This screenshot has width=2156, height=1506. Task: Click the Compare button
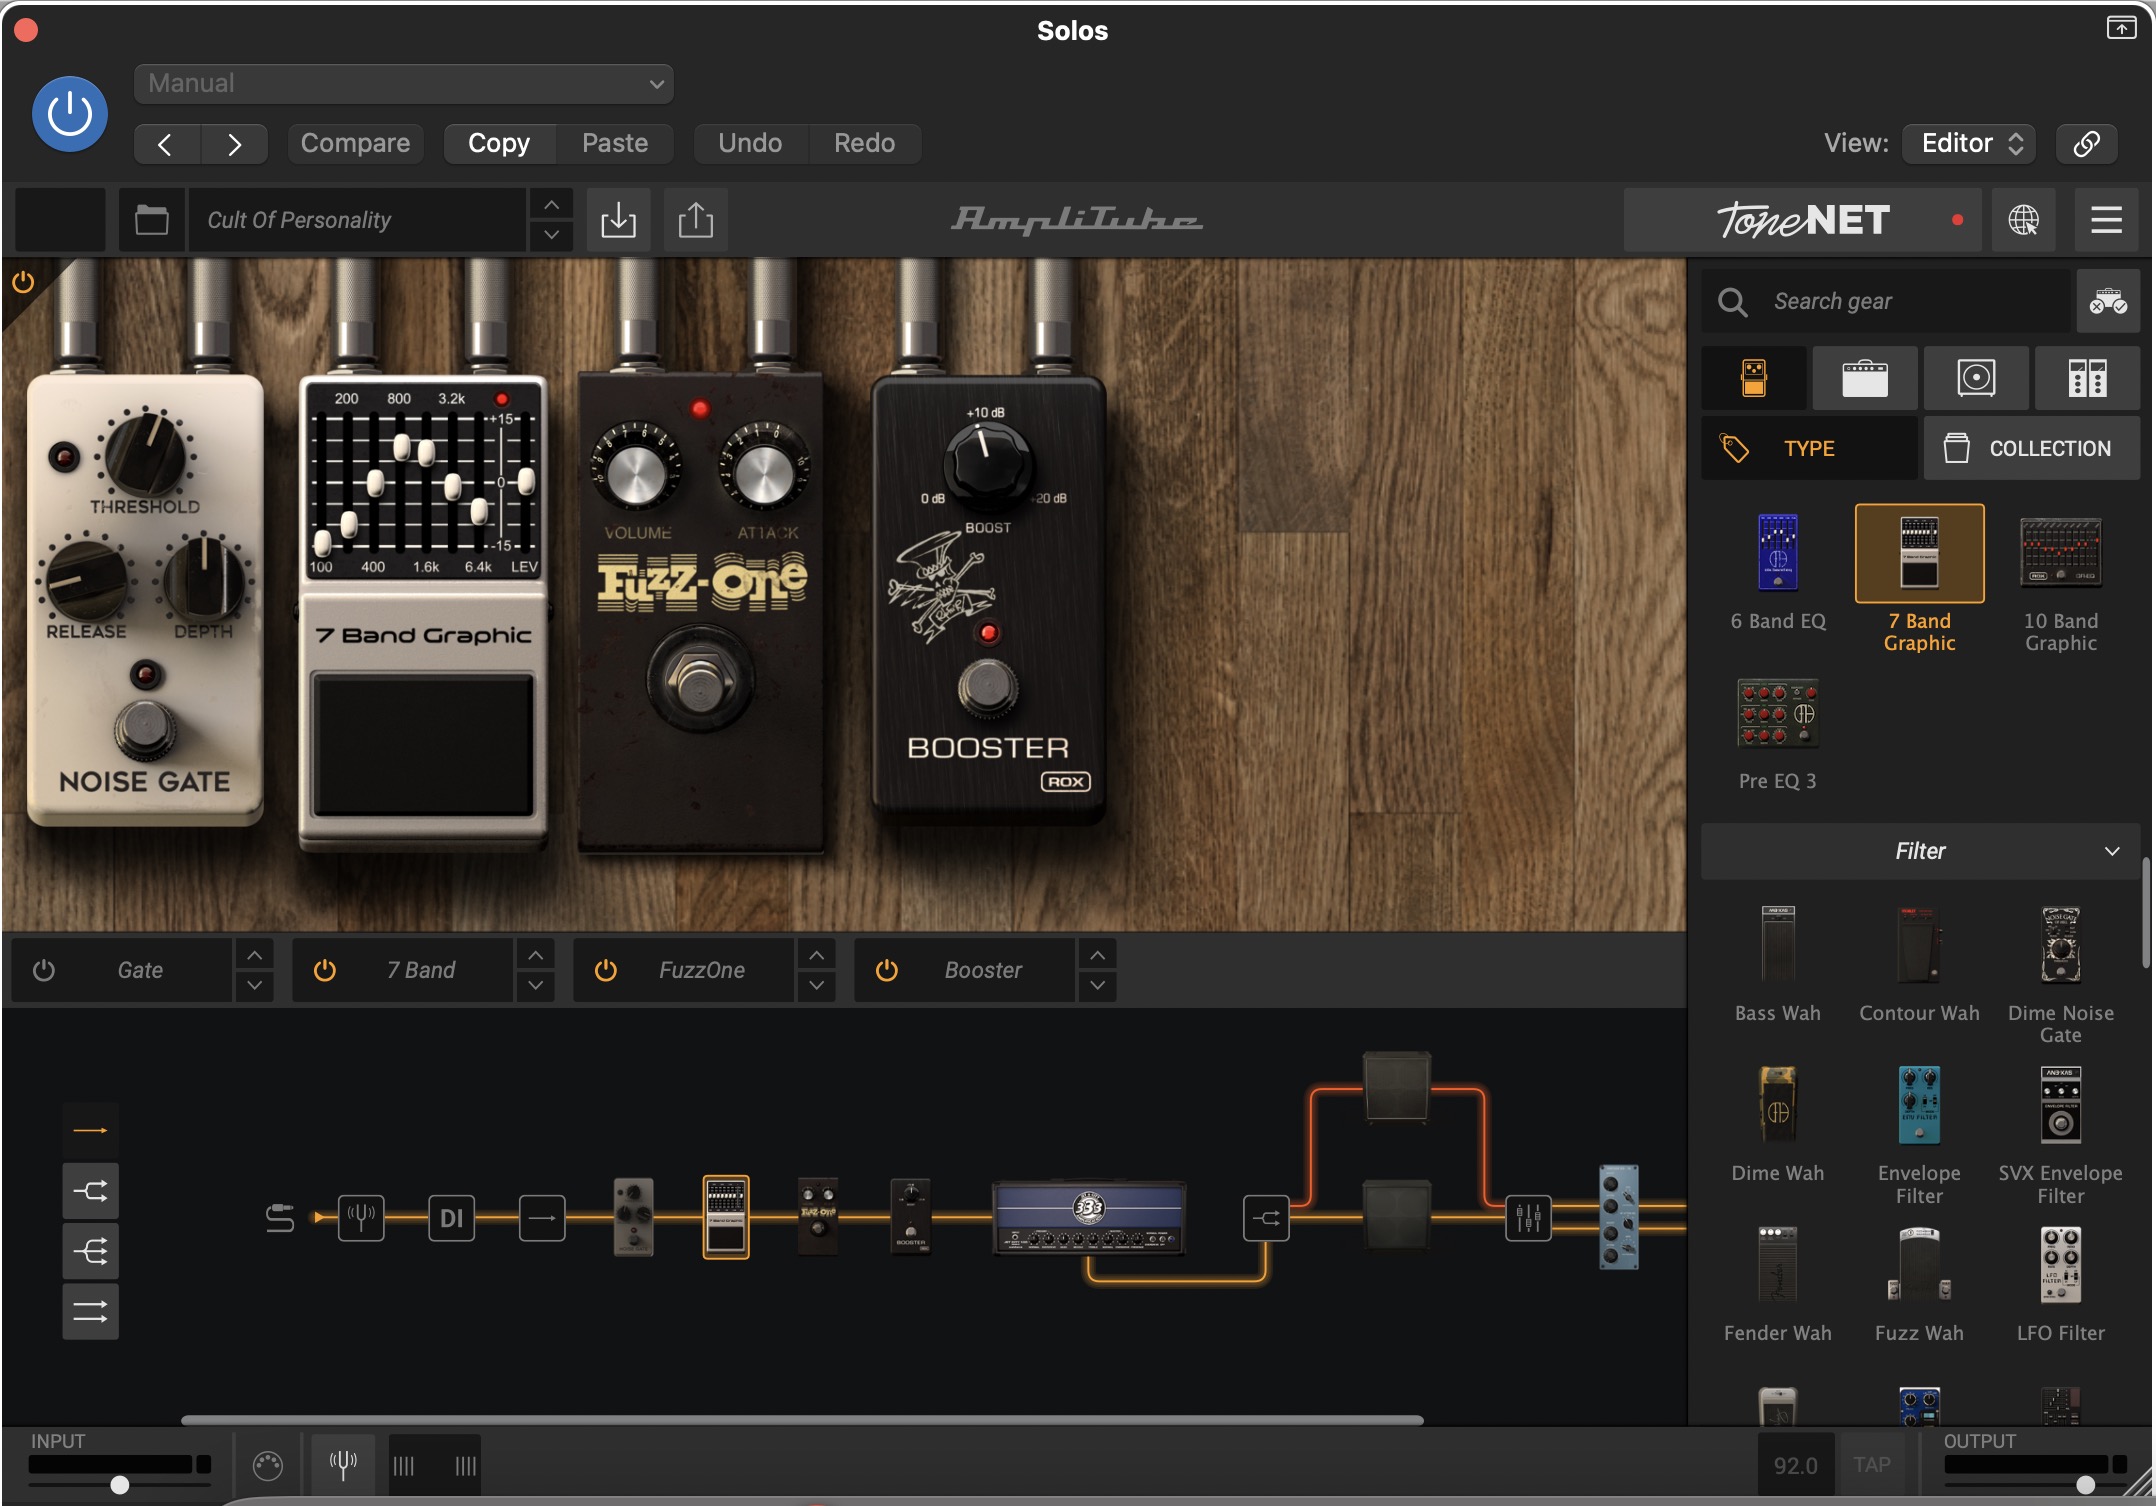(x=355, y=144)
